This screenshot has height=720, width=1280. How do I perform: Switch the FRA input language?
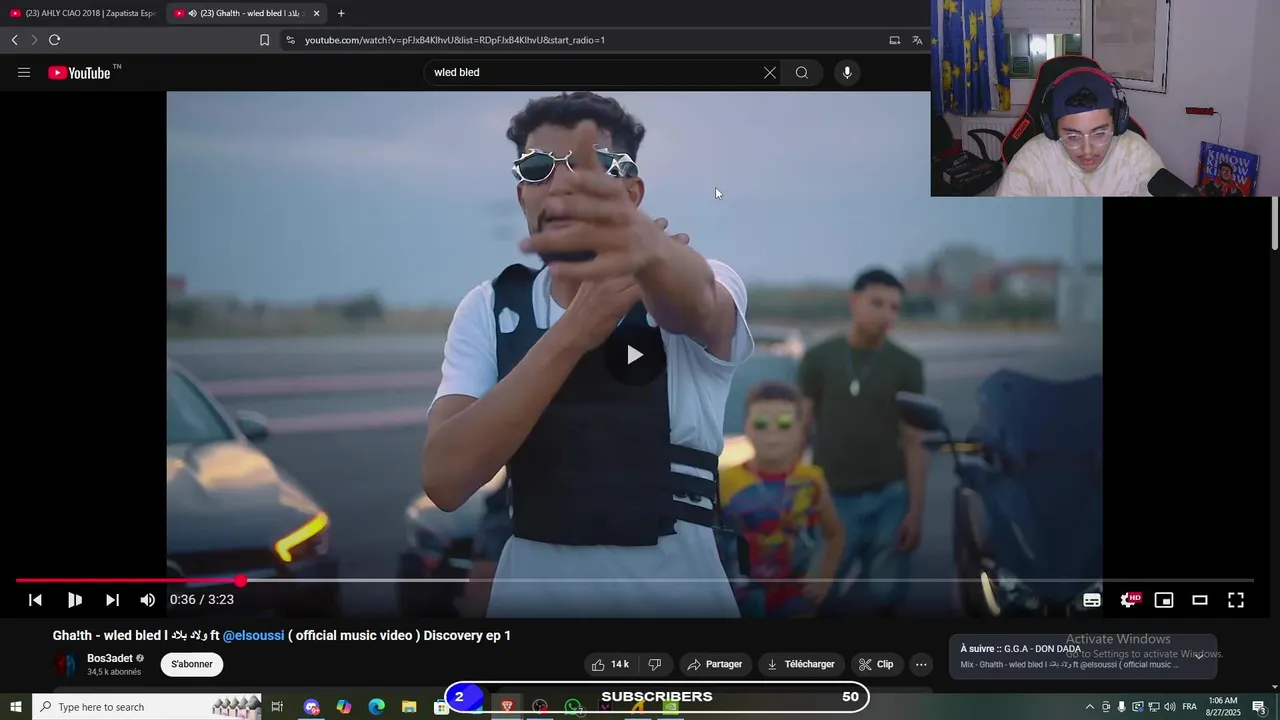point(1189,707)
